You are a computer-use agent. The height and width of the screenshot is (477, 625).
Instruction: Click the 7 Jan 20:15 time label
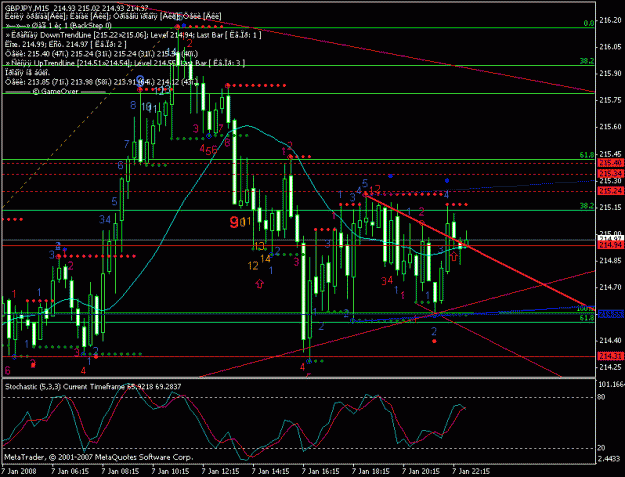(x=422, y=471)
